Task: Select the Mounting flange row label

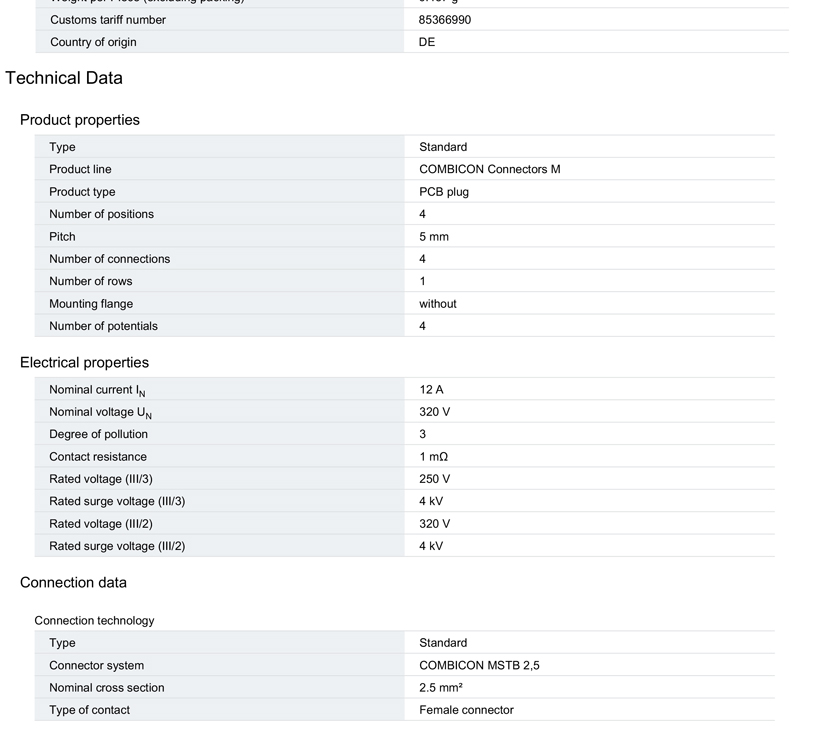Action: pos(91,304)
